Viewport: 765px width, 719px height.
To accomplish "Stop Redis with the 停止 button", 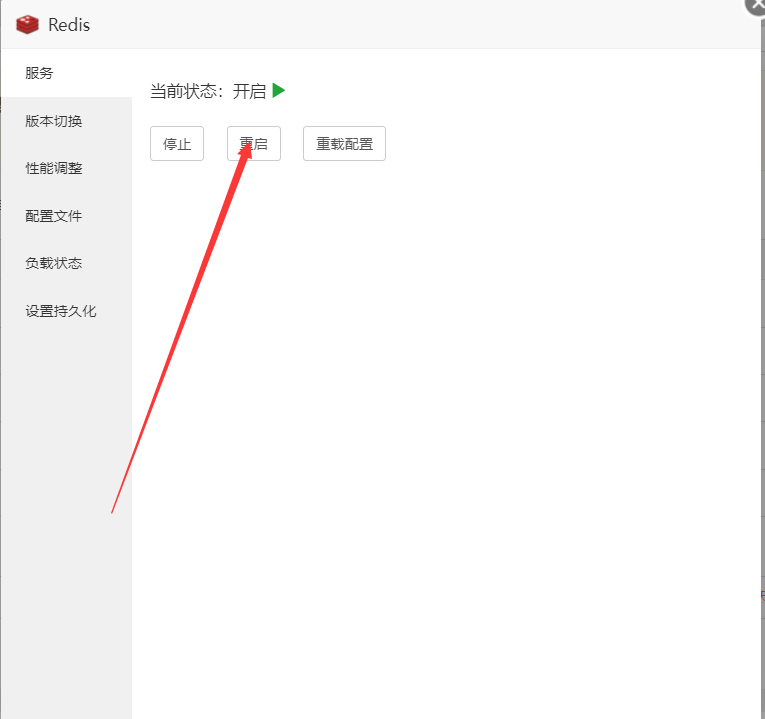I will 177,143.
